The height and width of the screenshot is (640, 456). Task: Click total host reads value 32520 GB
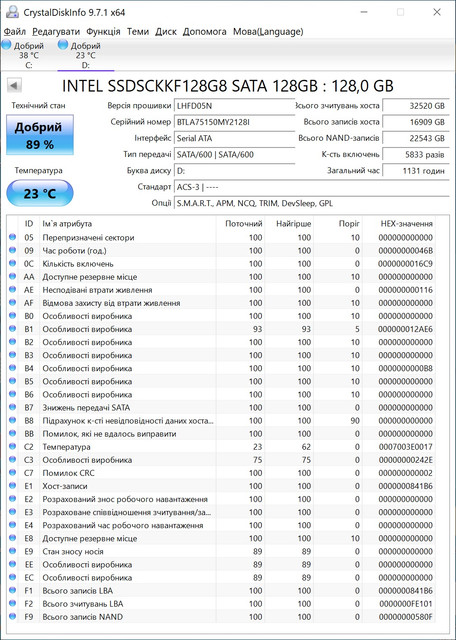[x=416, y=106]
